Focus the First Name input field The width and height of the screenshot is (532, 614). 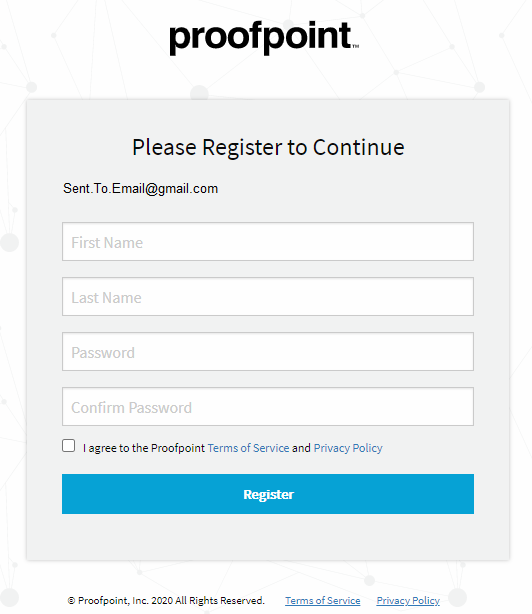268,242
